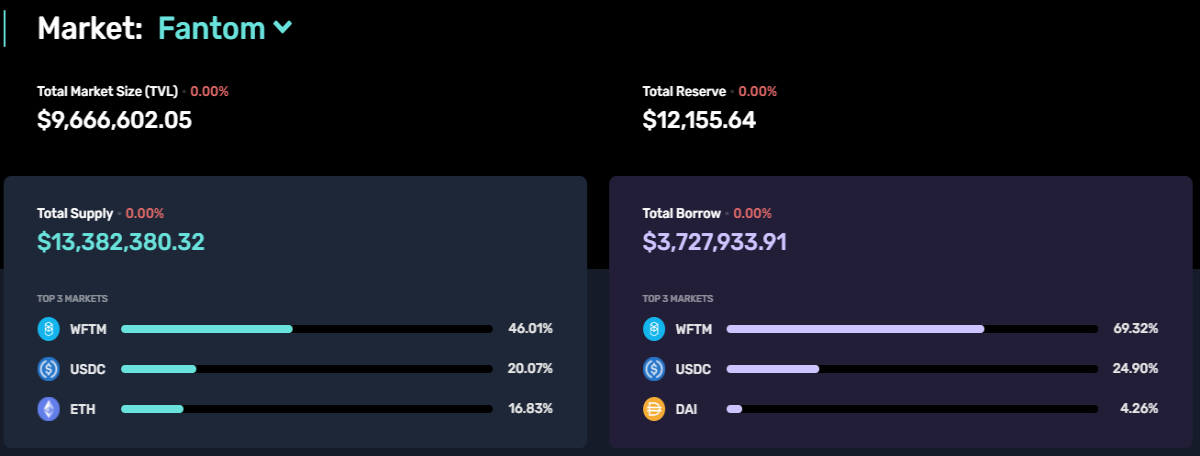The height and width of the screenshot is (456, 1200).
Task: Click the USDC icon in Total Borrow
Action: [x=654, y=369]
